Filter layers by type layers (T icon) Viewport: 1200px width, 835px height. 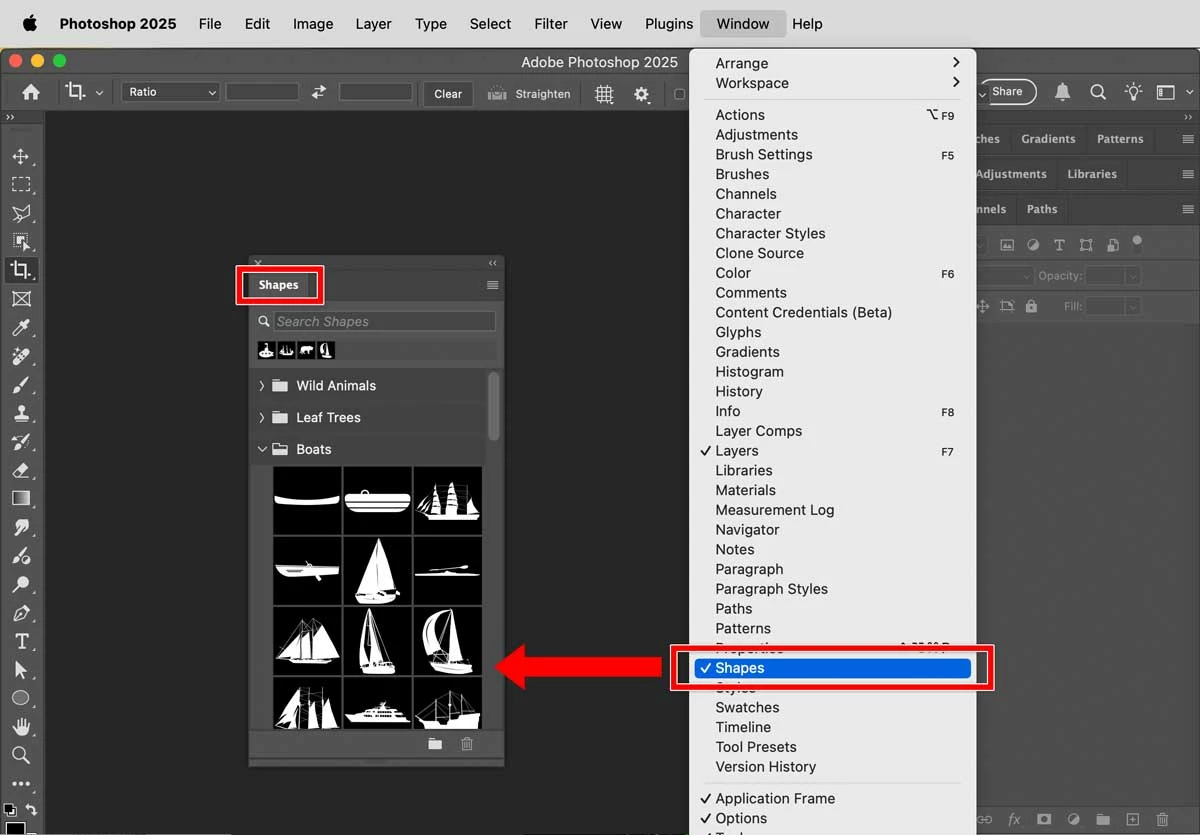(x=1059, y=245)
